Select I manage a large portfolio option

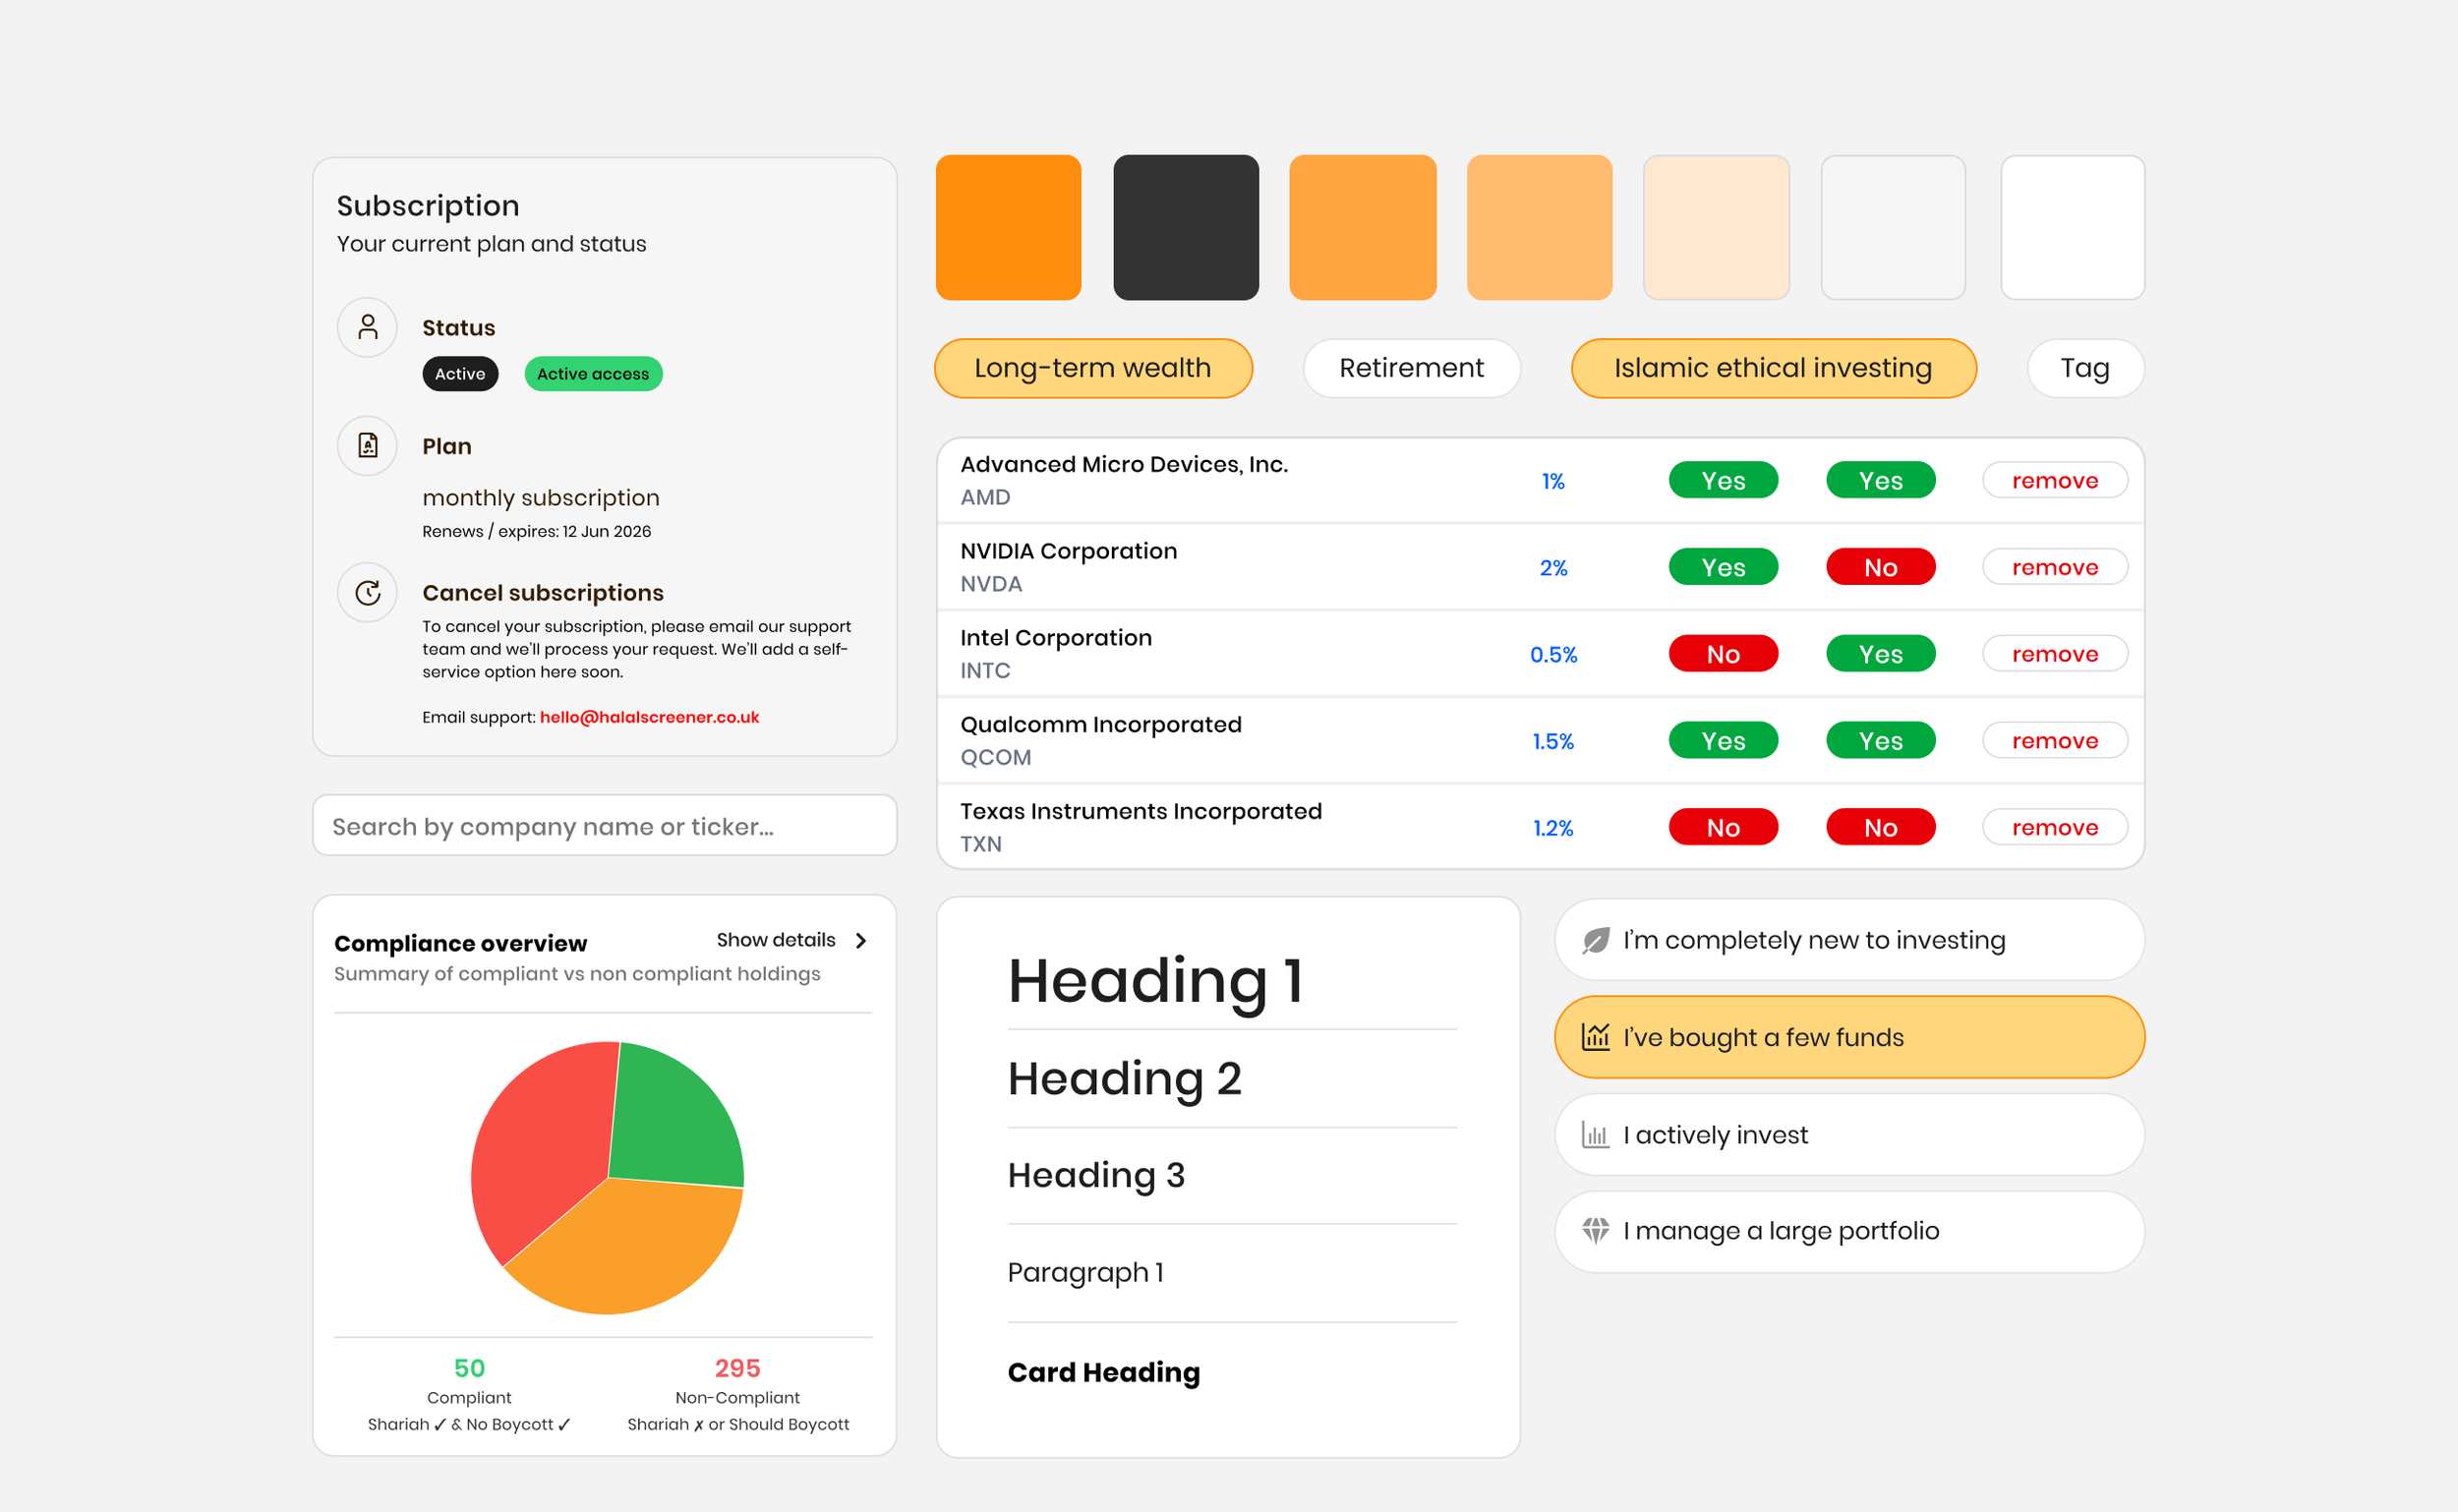(x=1849, y=1231)
